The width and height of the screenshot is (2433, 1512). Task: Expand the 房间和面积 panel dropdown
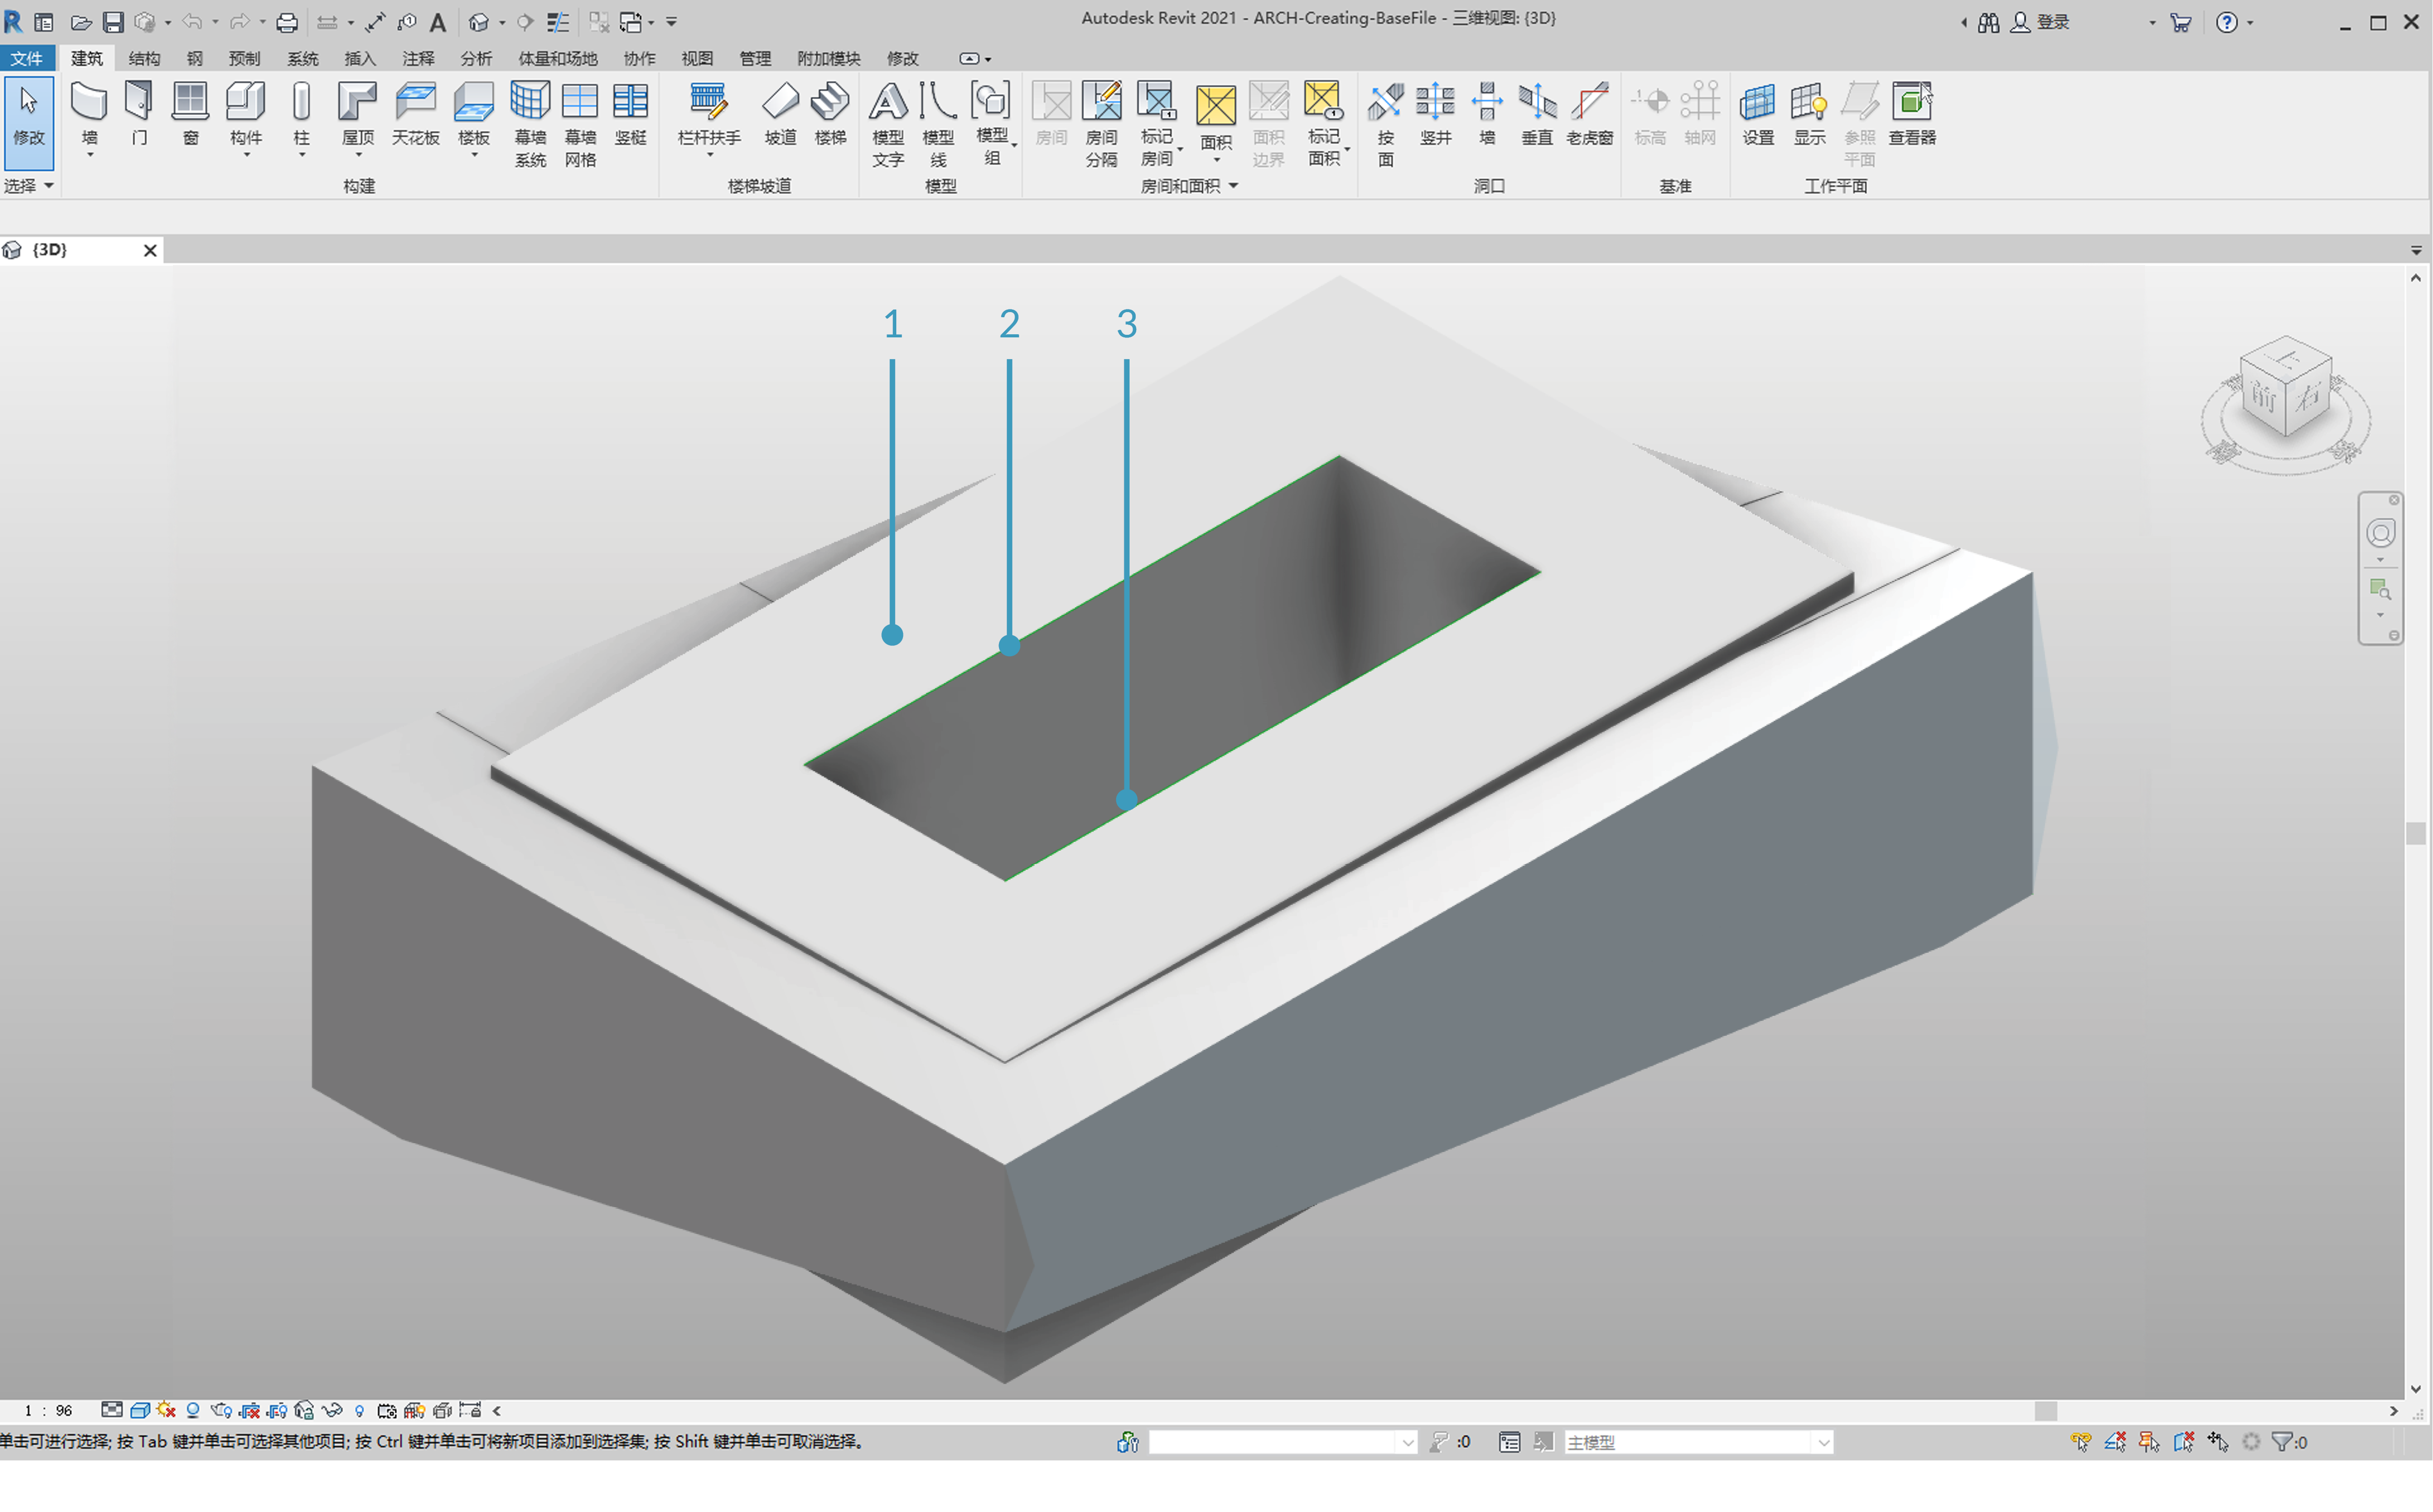[x=1233, y=186]
